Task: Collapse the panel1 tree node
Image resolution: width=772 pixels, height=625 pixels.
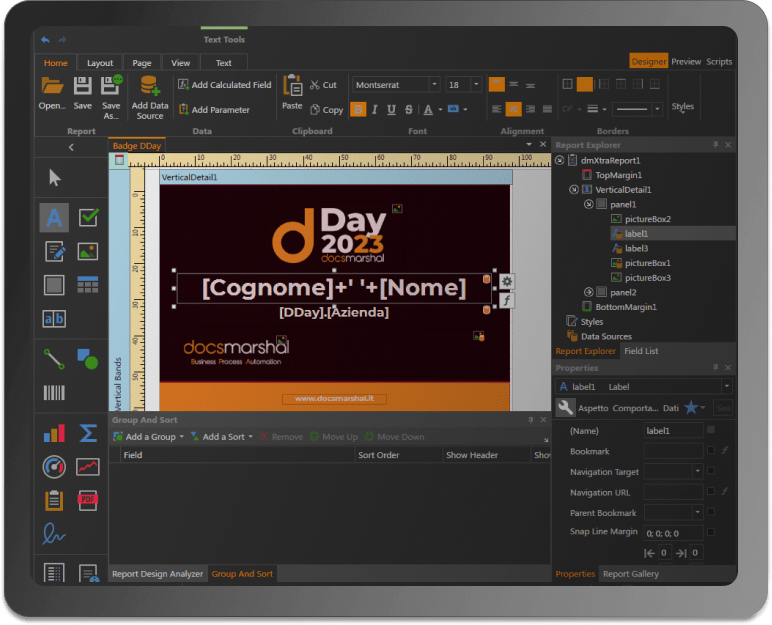Action: coord(589,204)
